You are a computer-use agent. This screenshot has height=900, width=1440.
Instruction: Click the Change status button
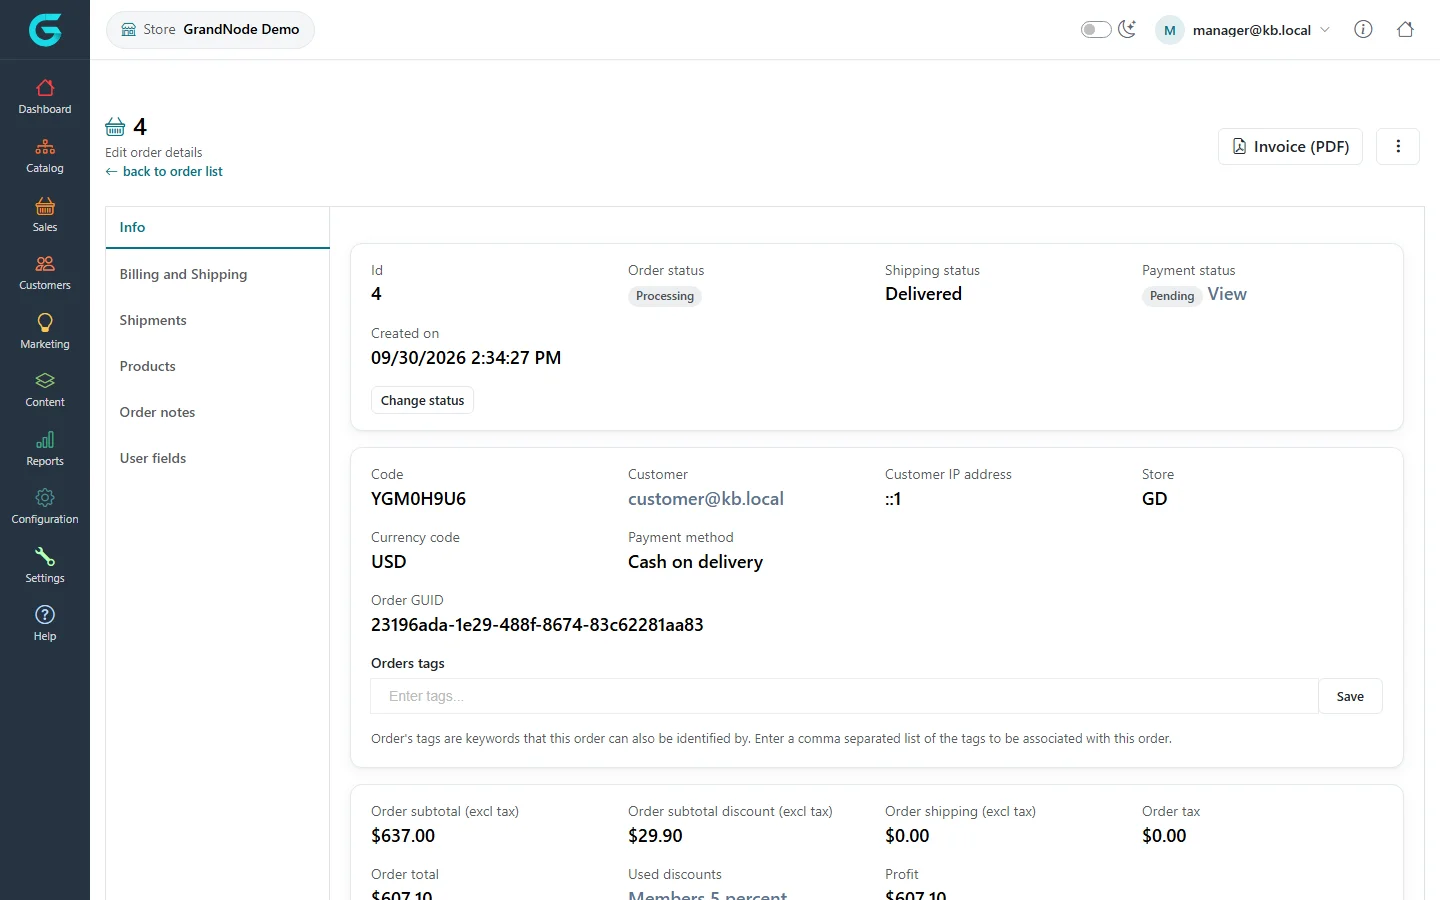click(422, 400)
